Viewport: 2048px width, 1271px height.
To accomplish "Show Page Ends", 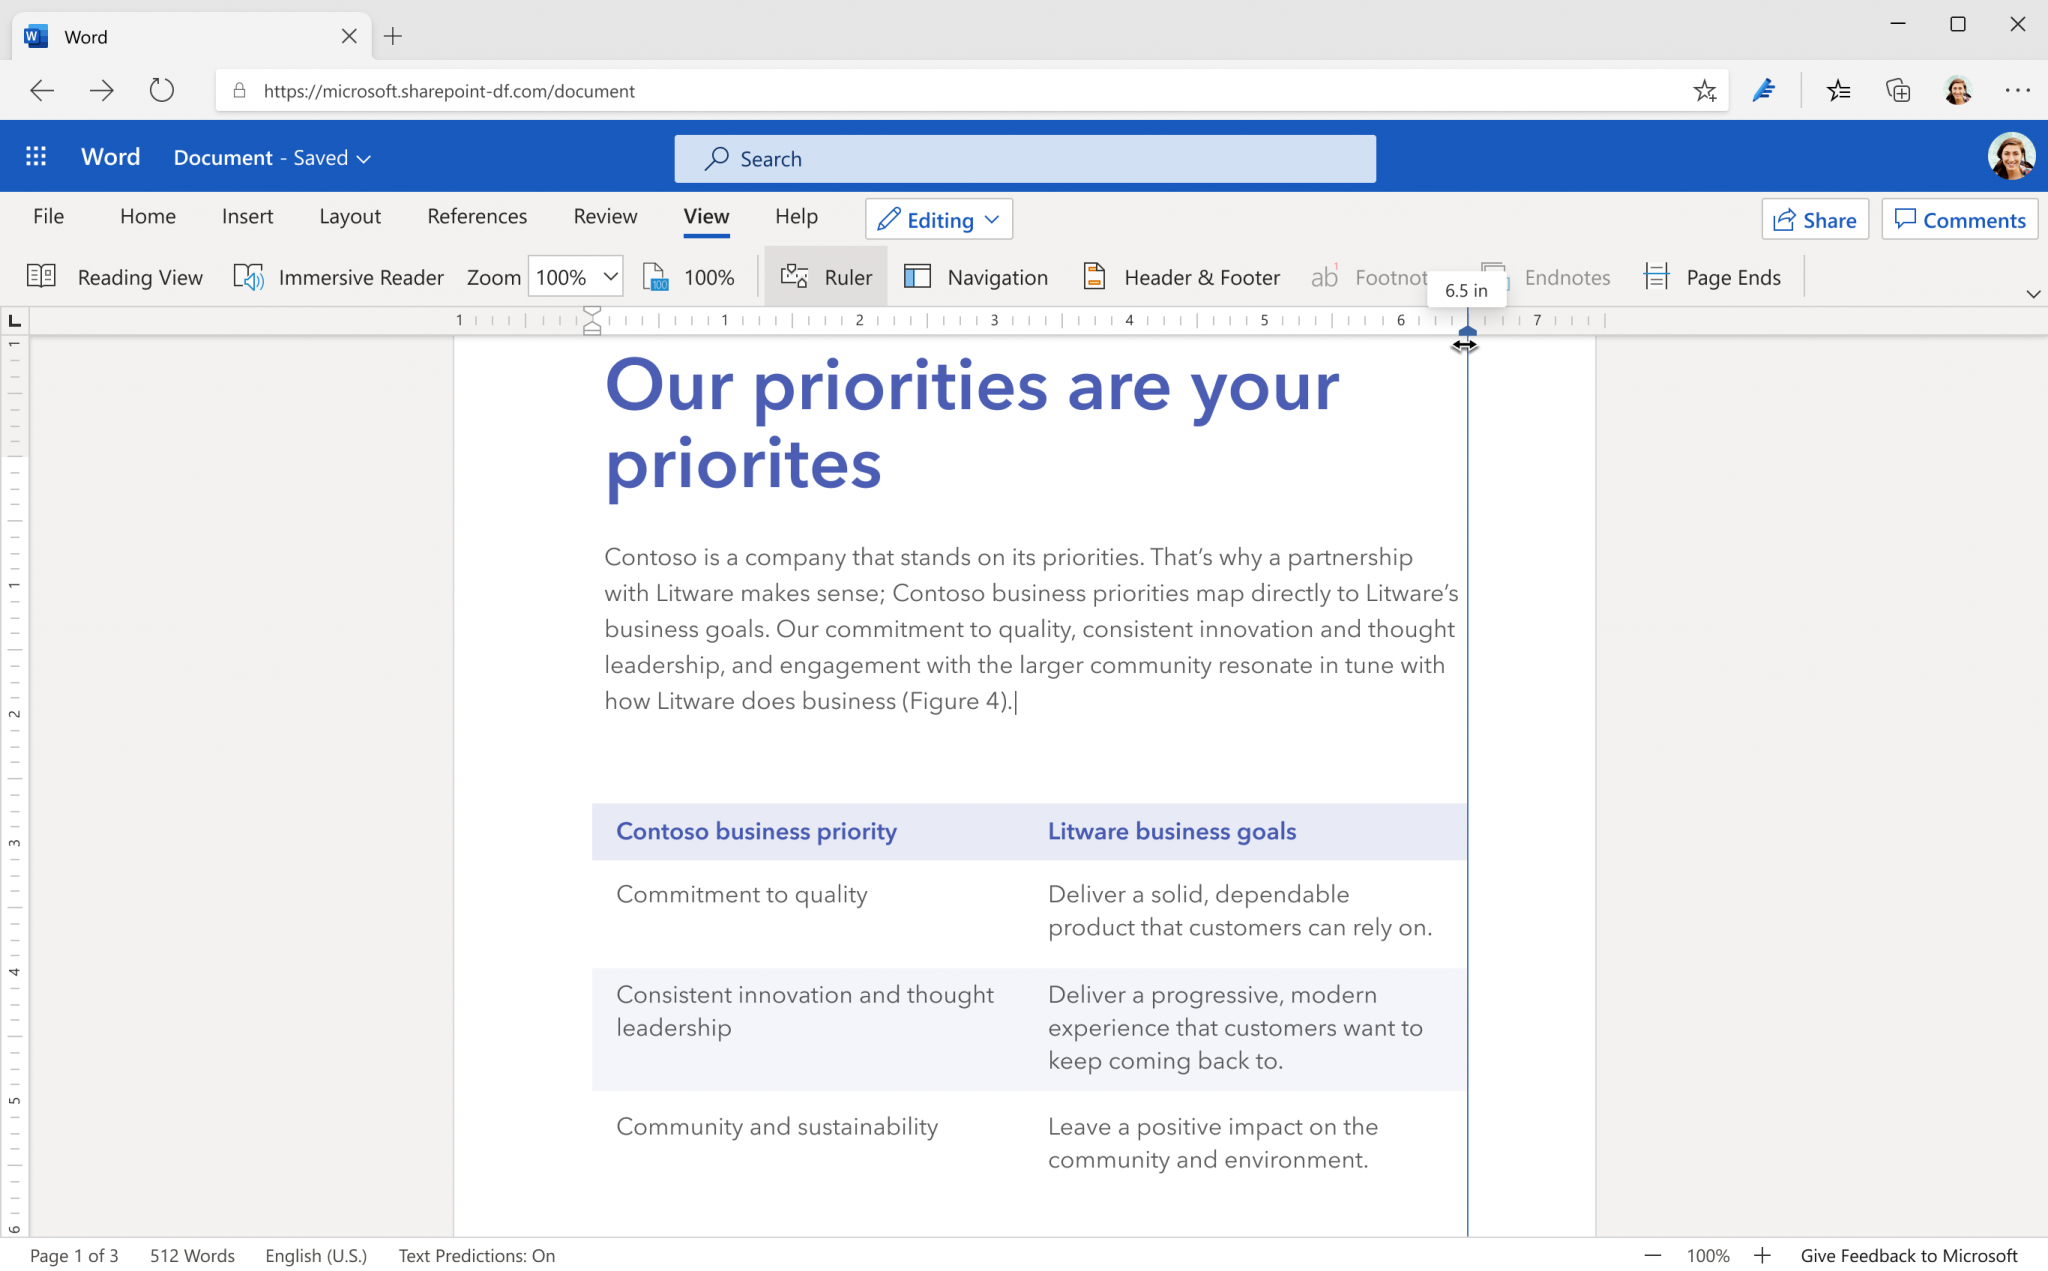I will click(x=1712, y=277).
